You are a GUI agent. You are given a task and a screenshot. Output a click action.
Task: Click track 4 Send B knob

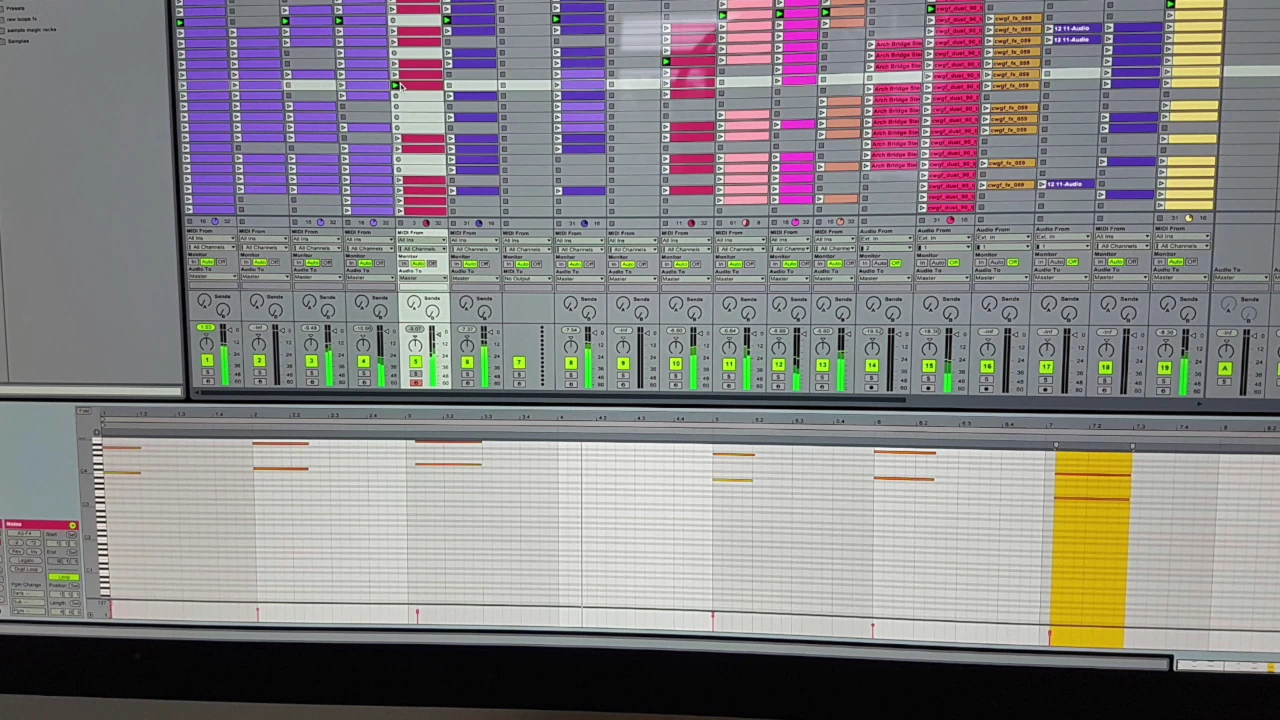pos(380,311)
